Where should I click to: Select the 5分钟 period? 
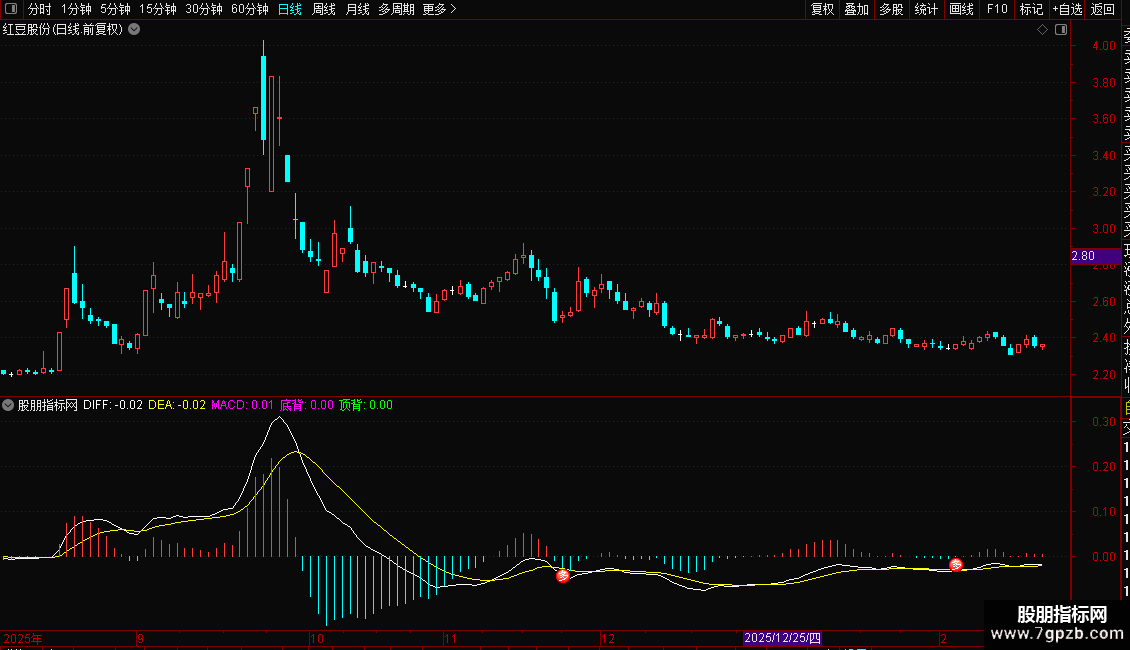point(115,9)
